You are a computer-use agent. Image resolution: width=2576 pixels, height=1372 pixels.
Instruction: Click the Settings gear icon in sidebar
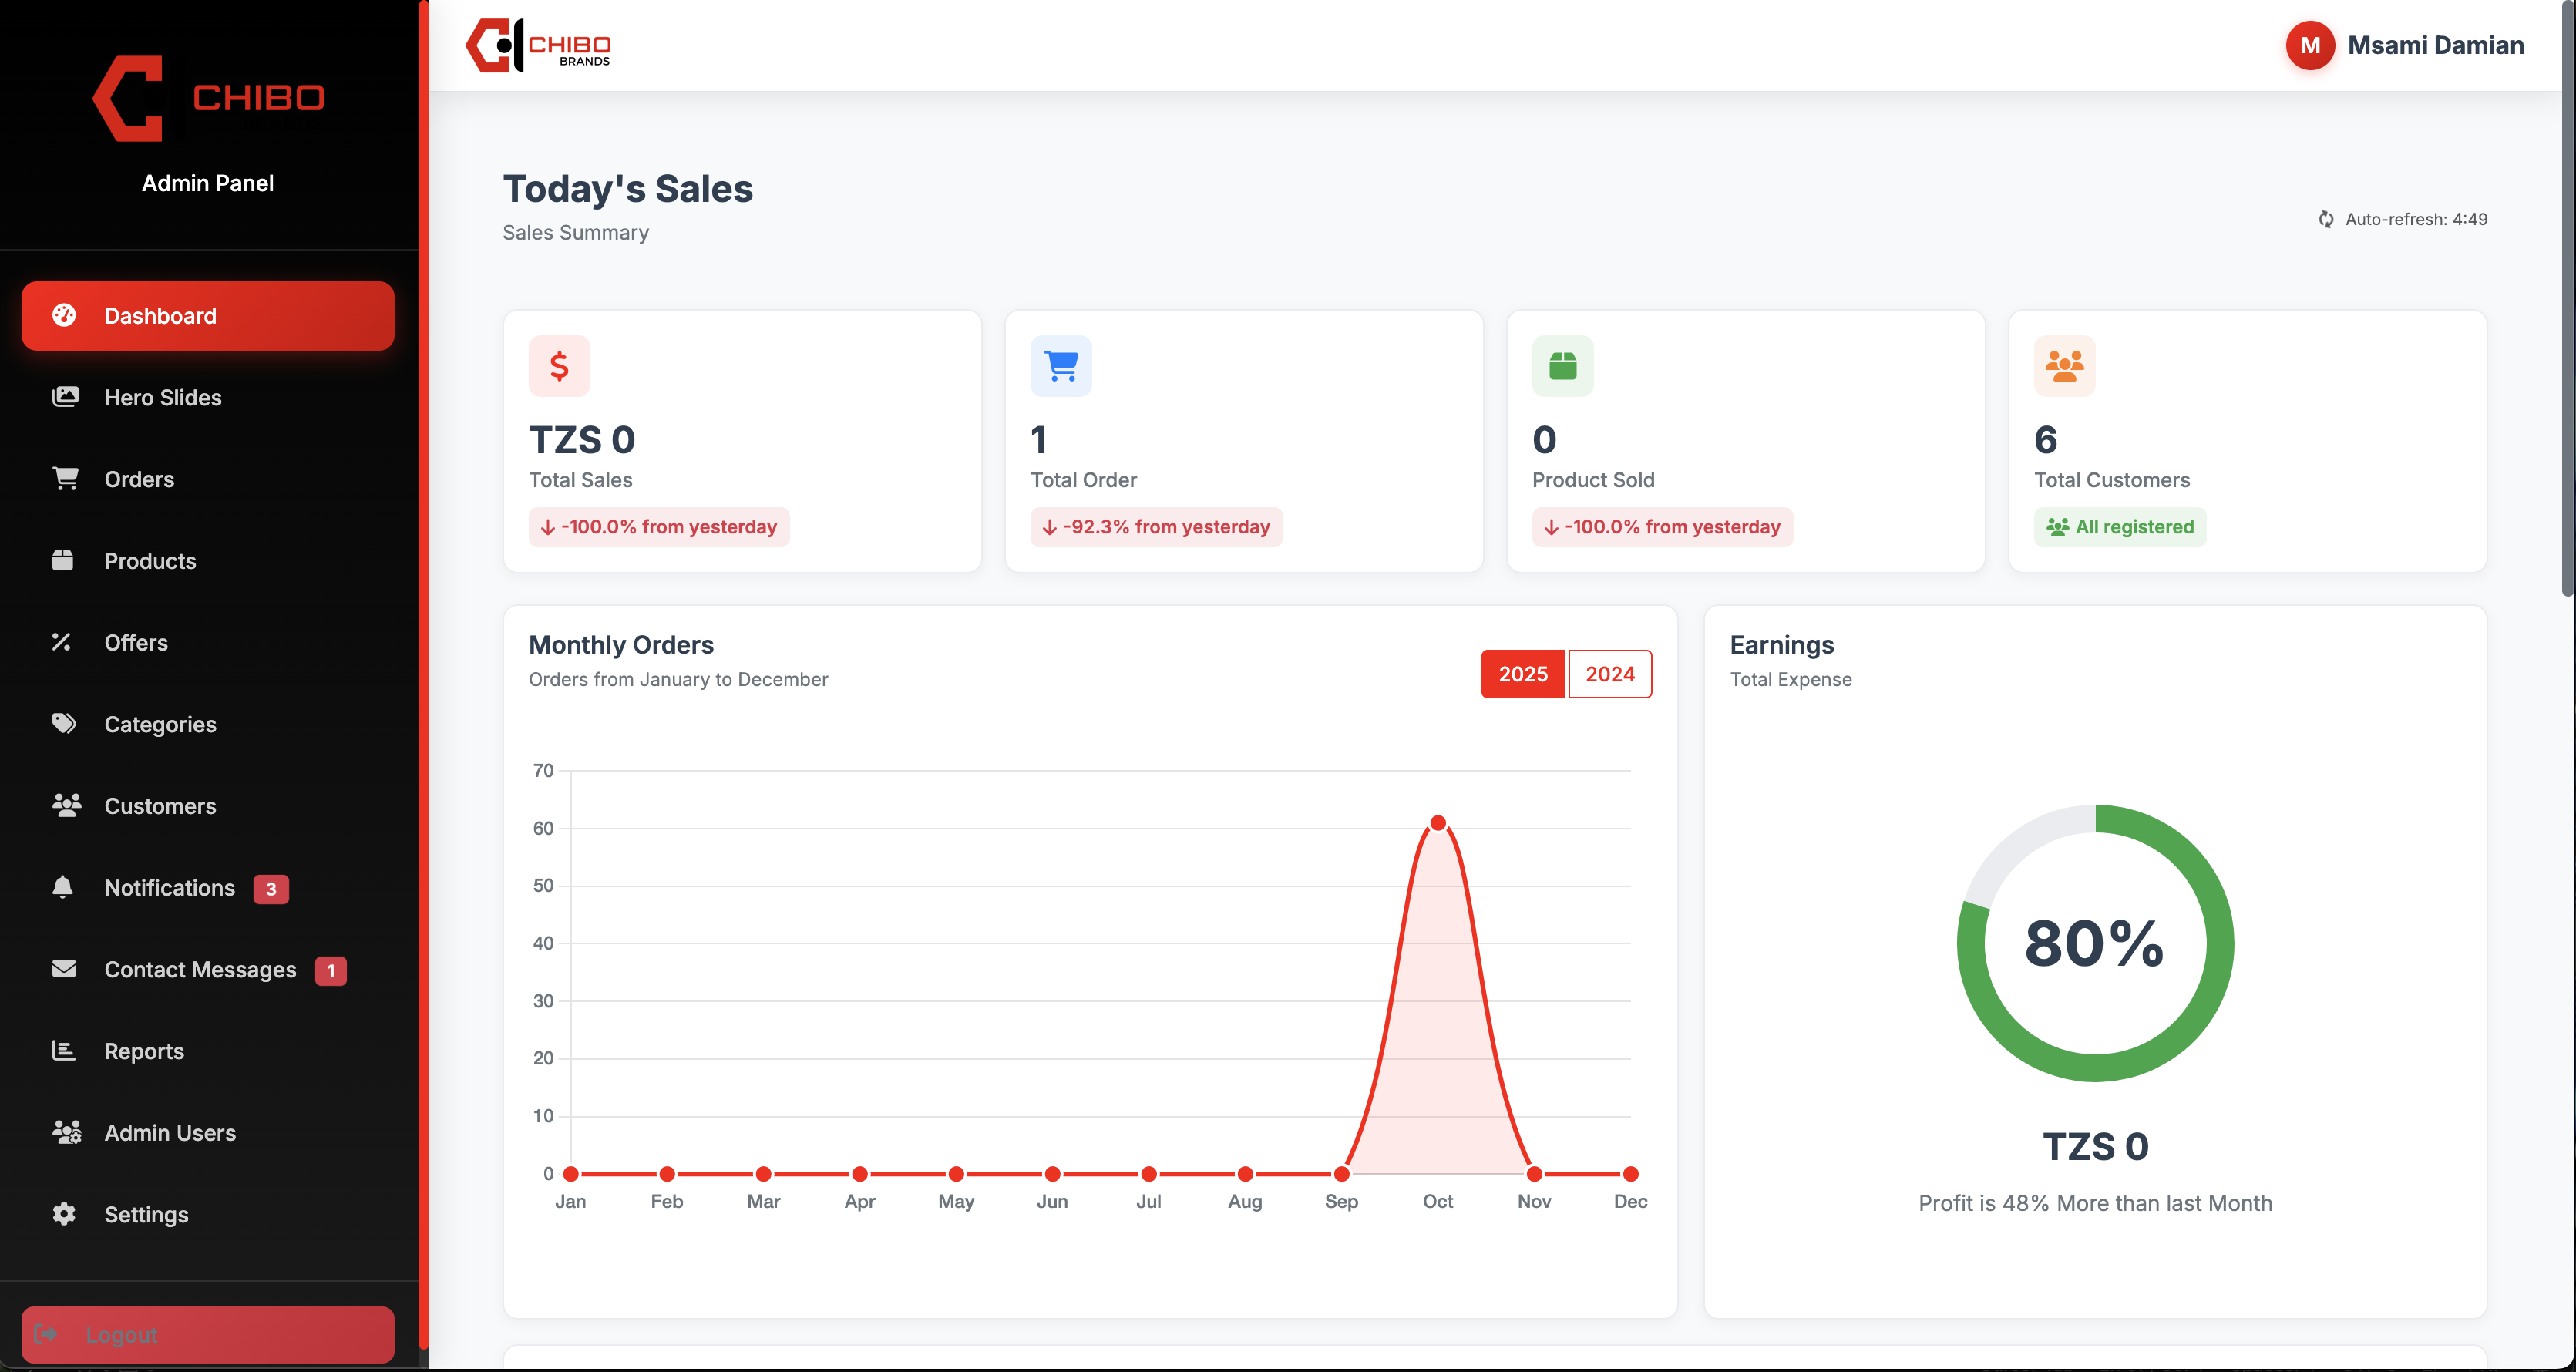point(64,1214)
